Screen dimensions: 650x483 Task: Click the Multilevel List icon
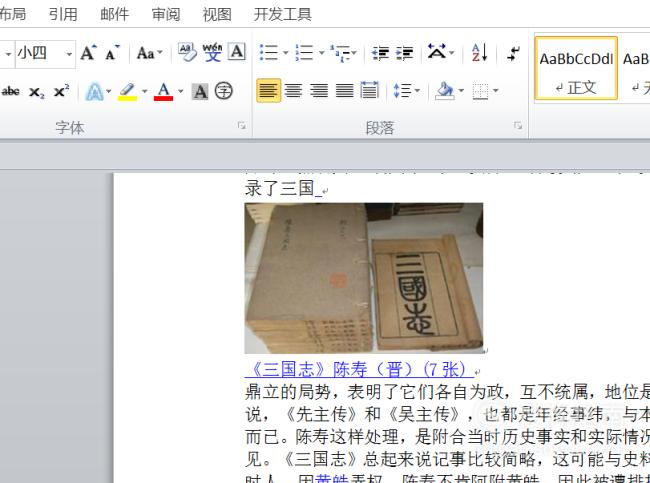(341, 53)
